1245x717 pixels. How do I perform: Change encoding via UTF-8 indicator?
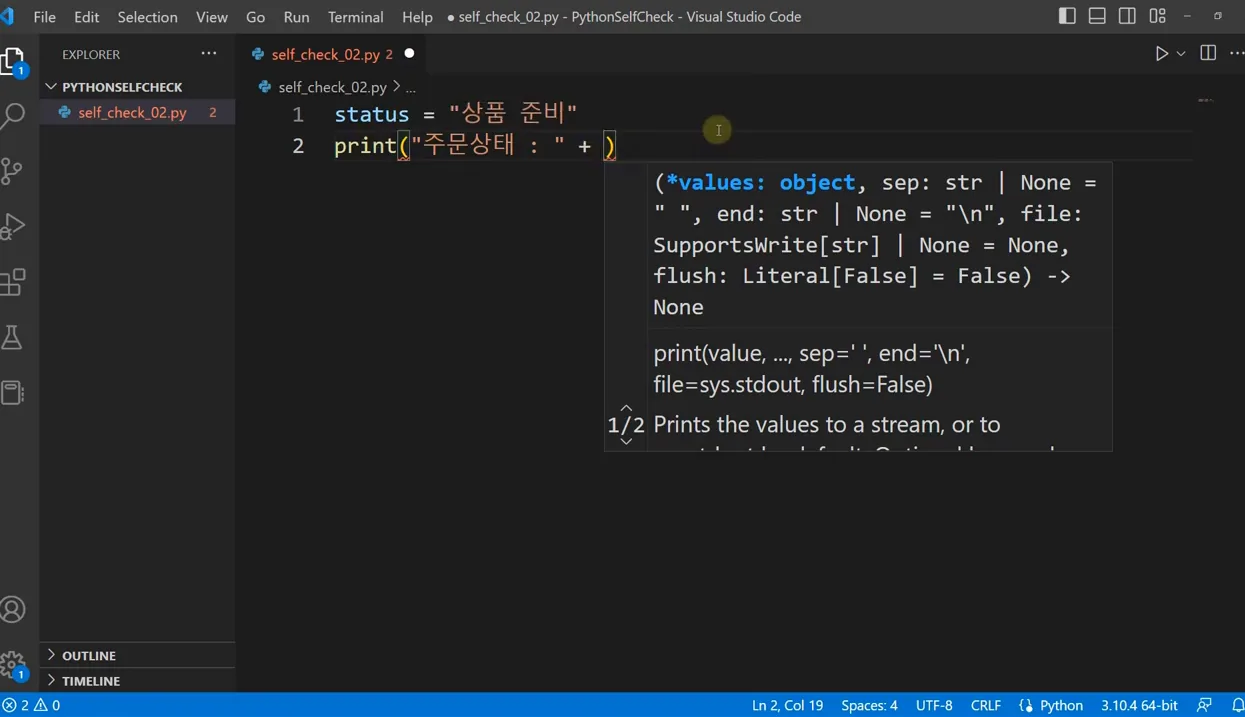click(x=934, y=705)
